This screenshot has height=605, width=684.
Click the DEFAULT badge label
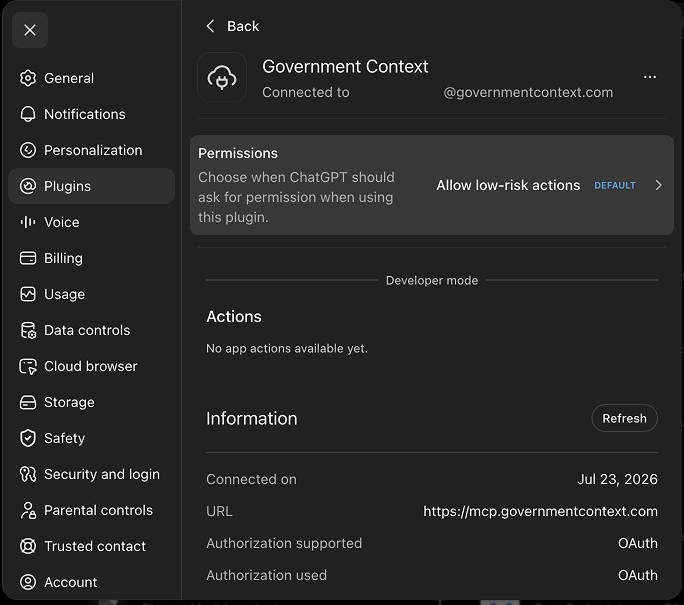tap(615, 185)
